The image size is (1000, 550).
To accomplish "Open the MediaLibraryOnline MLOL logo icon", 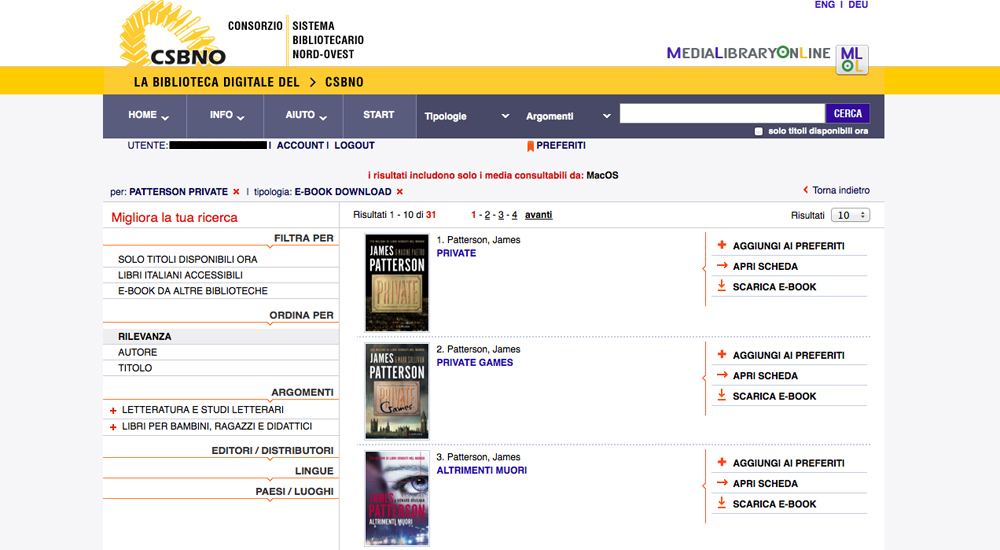I will 852,59.
